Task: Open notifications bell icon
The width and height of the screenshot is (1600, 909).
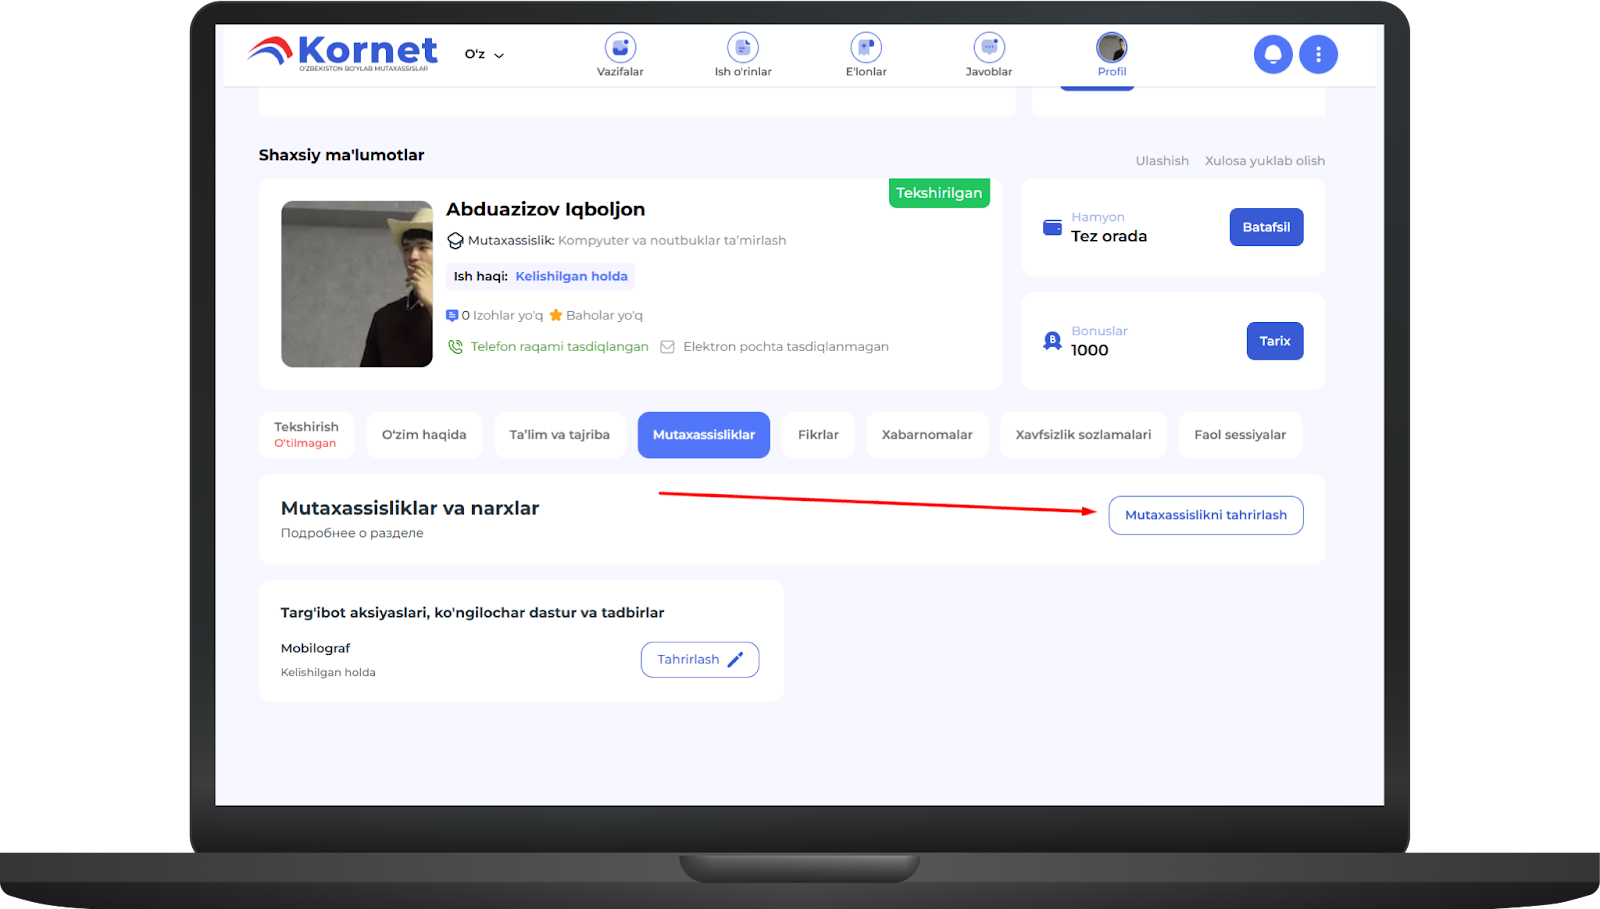Action: click(x=1272, y=54)
